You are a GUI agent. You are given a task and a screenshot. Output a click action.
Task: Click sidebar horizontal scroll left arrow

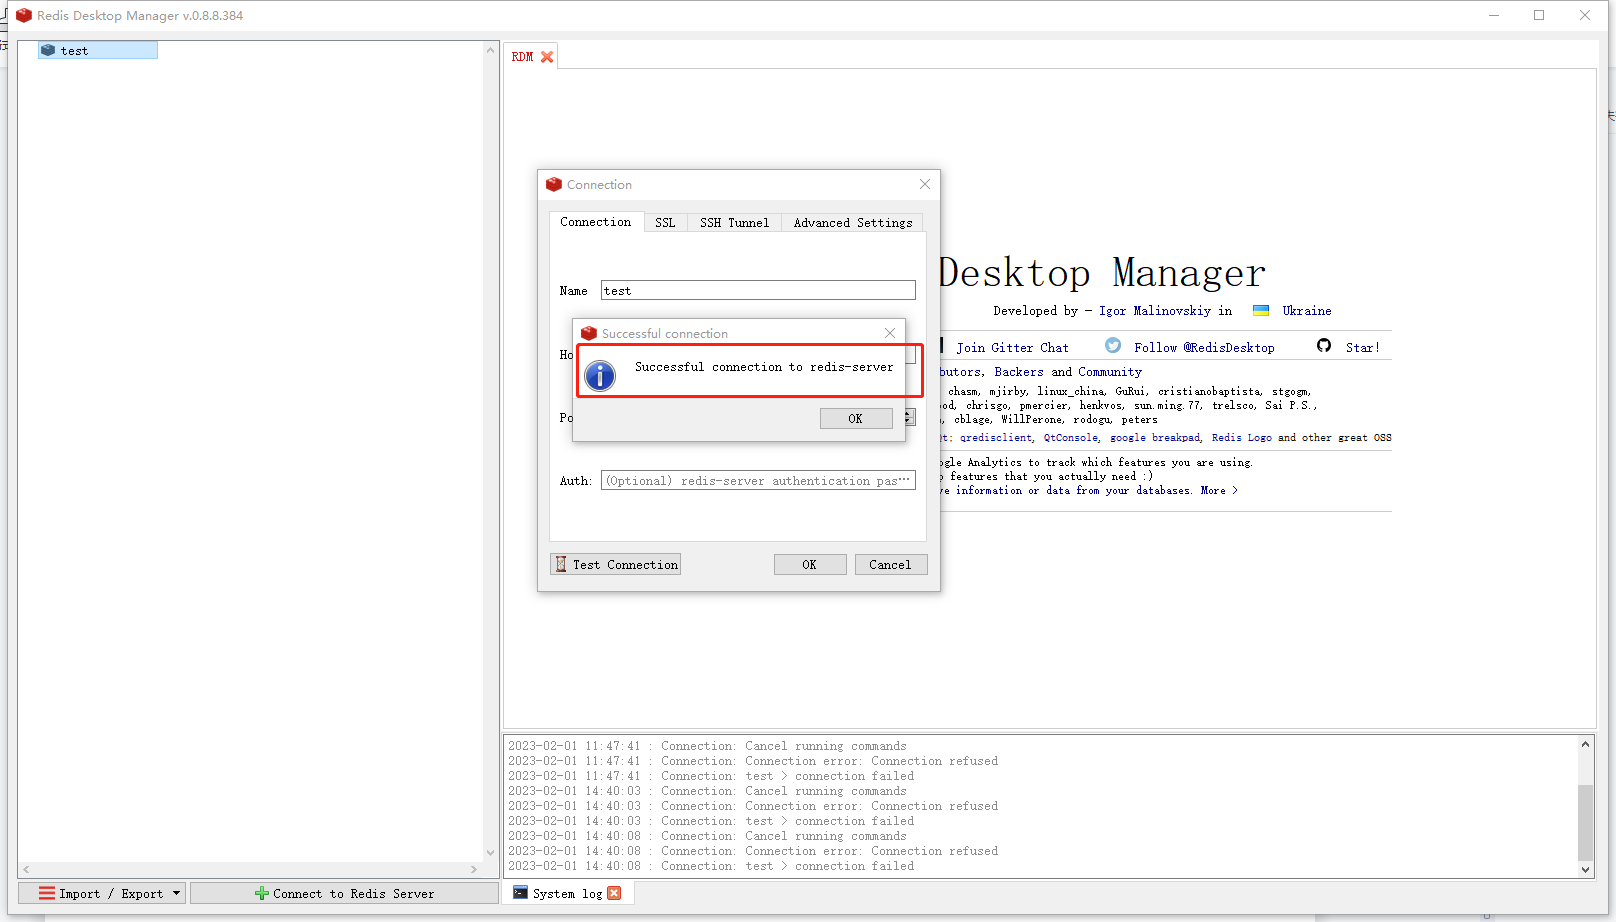[26, 870]
